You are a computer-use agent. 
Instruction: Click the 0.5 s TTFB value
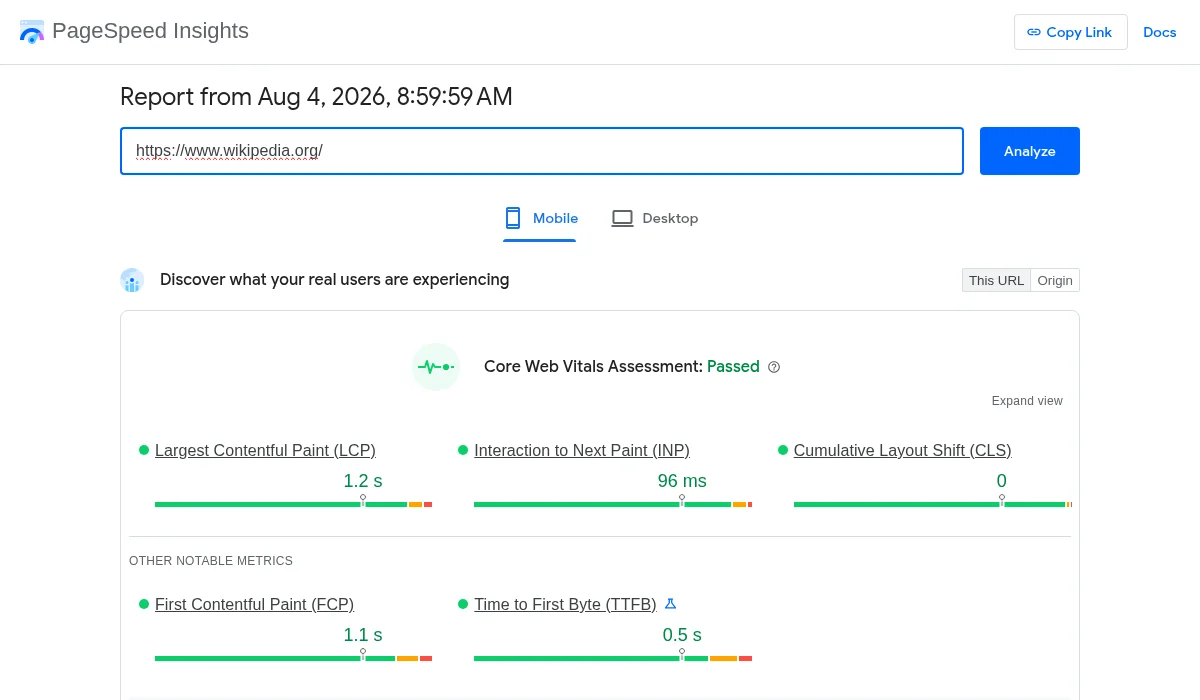point(682,635)
